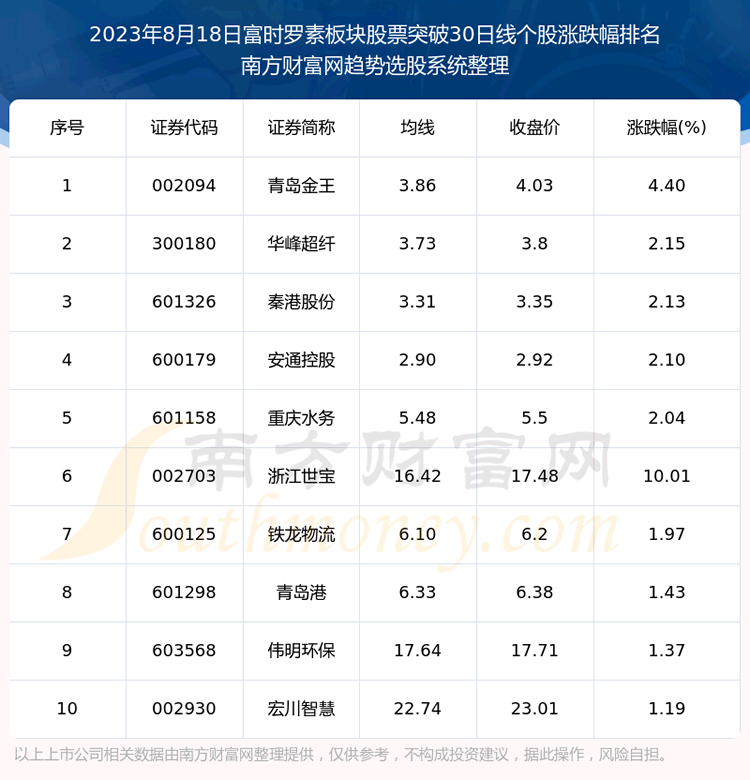Screen dimensions: 750x780
Task: Click 浙江世宝 moving average 16.42
Action: pos(417,477)
